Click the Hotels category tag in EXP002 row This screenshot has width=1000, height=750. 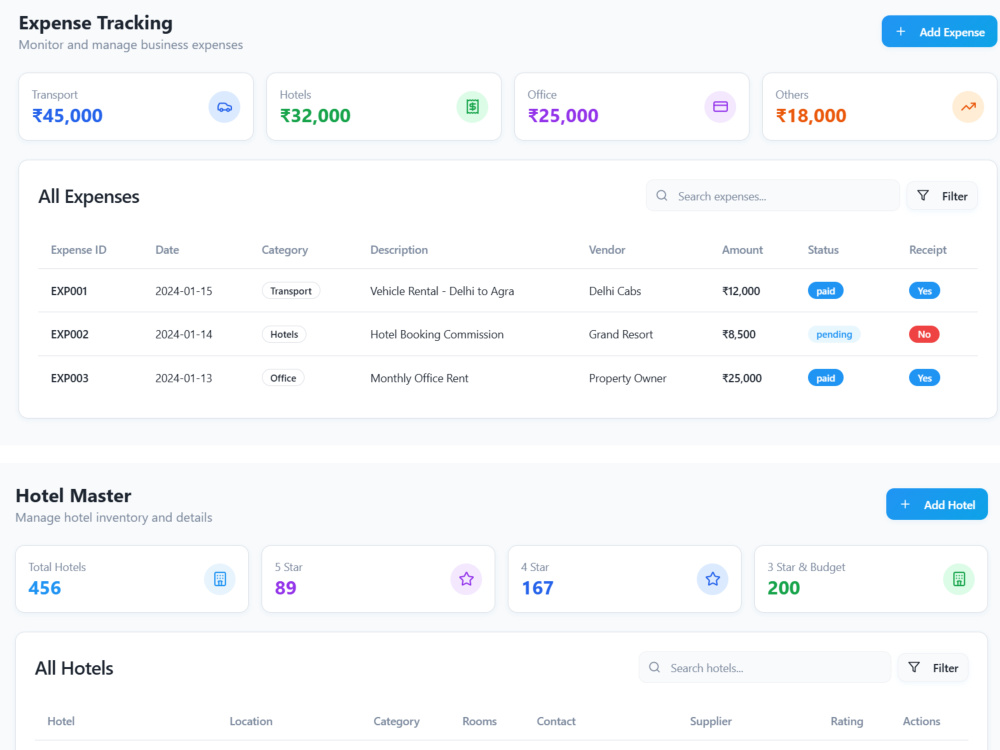click(x=284, y=334)
